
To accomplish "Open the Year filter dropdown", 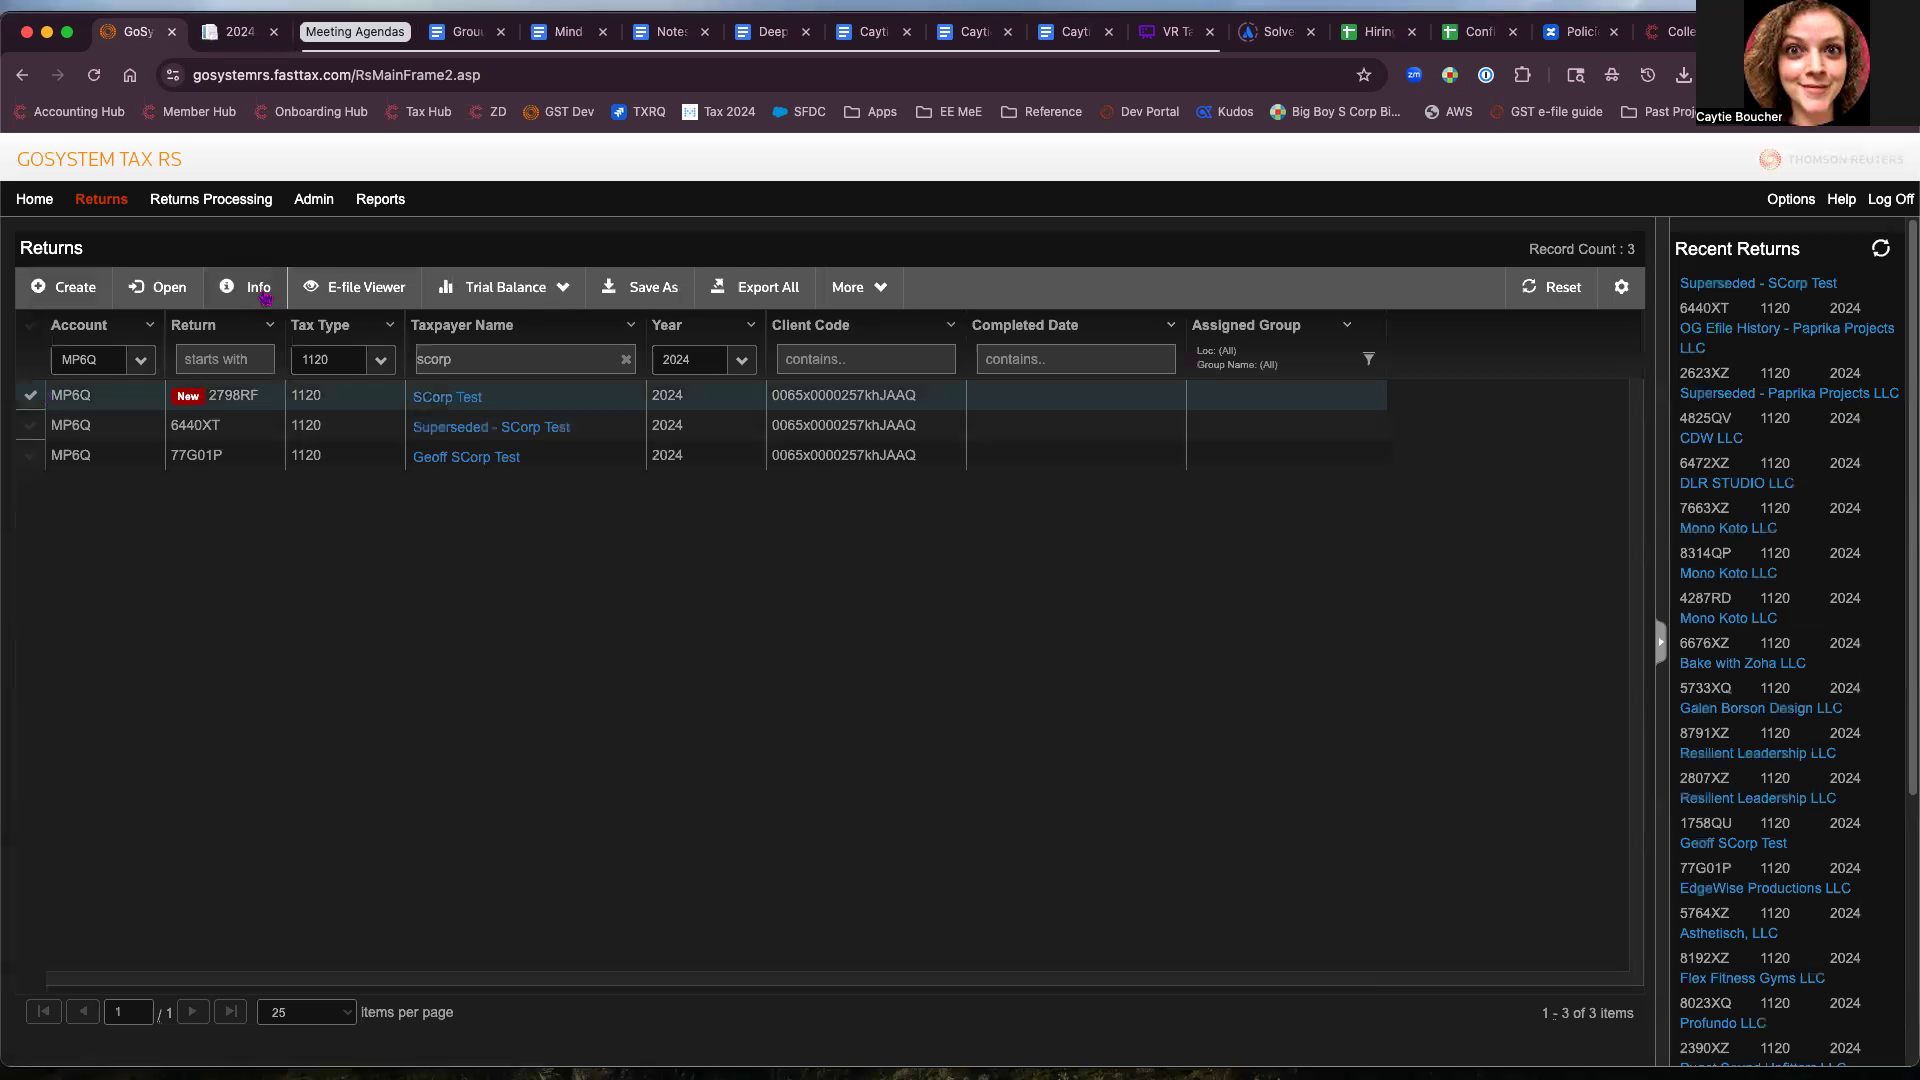I will pos(741,360).
